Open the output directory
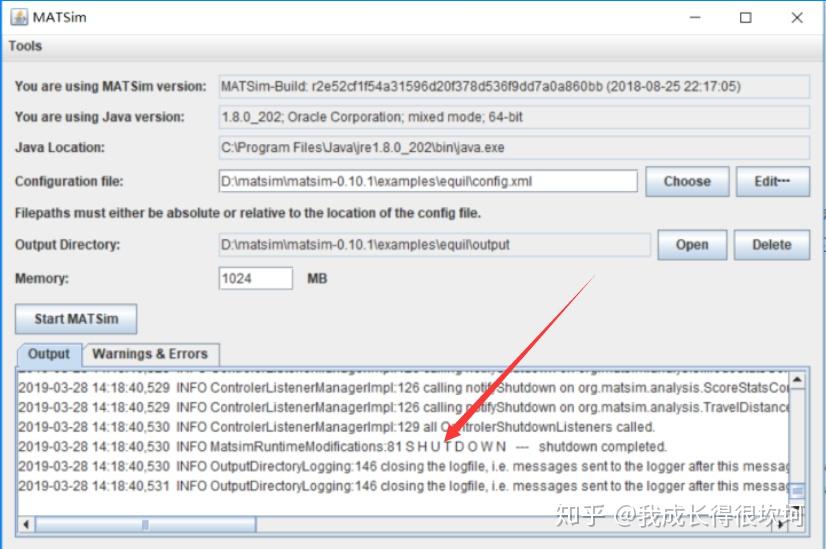Viewport: 826px width, 549px height. pos(692,244)
